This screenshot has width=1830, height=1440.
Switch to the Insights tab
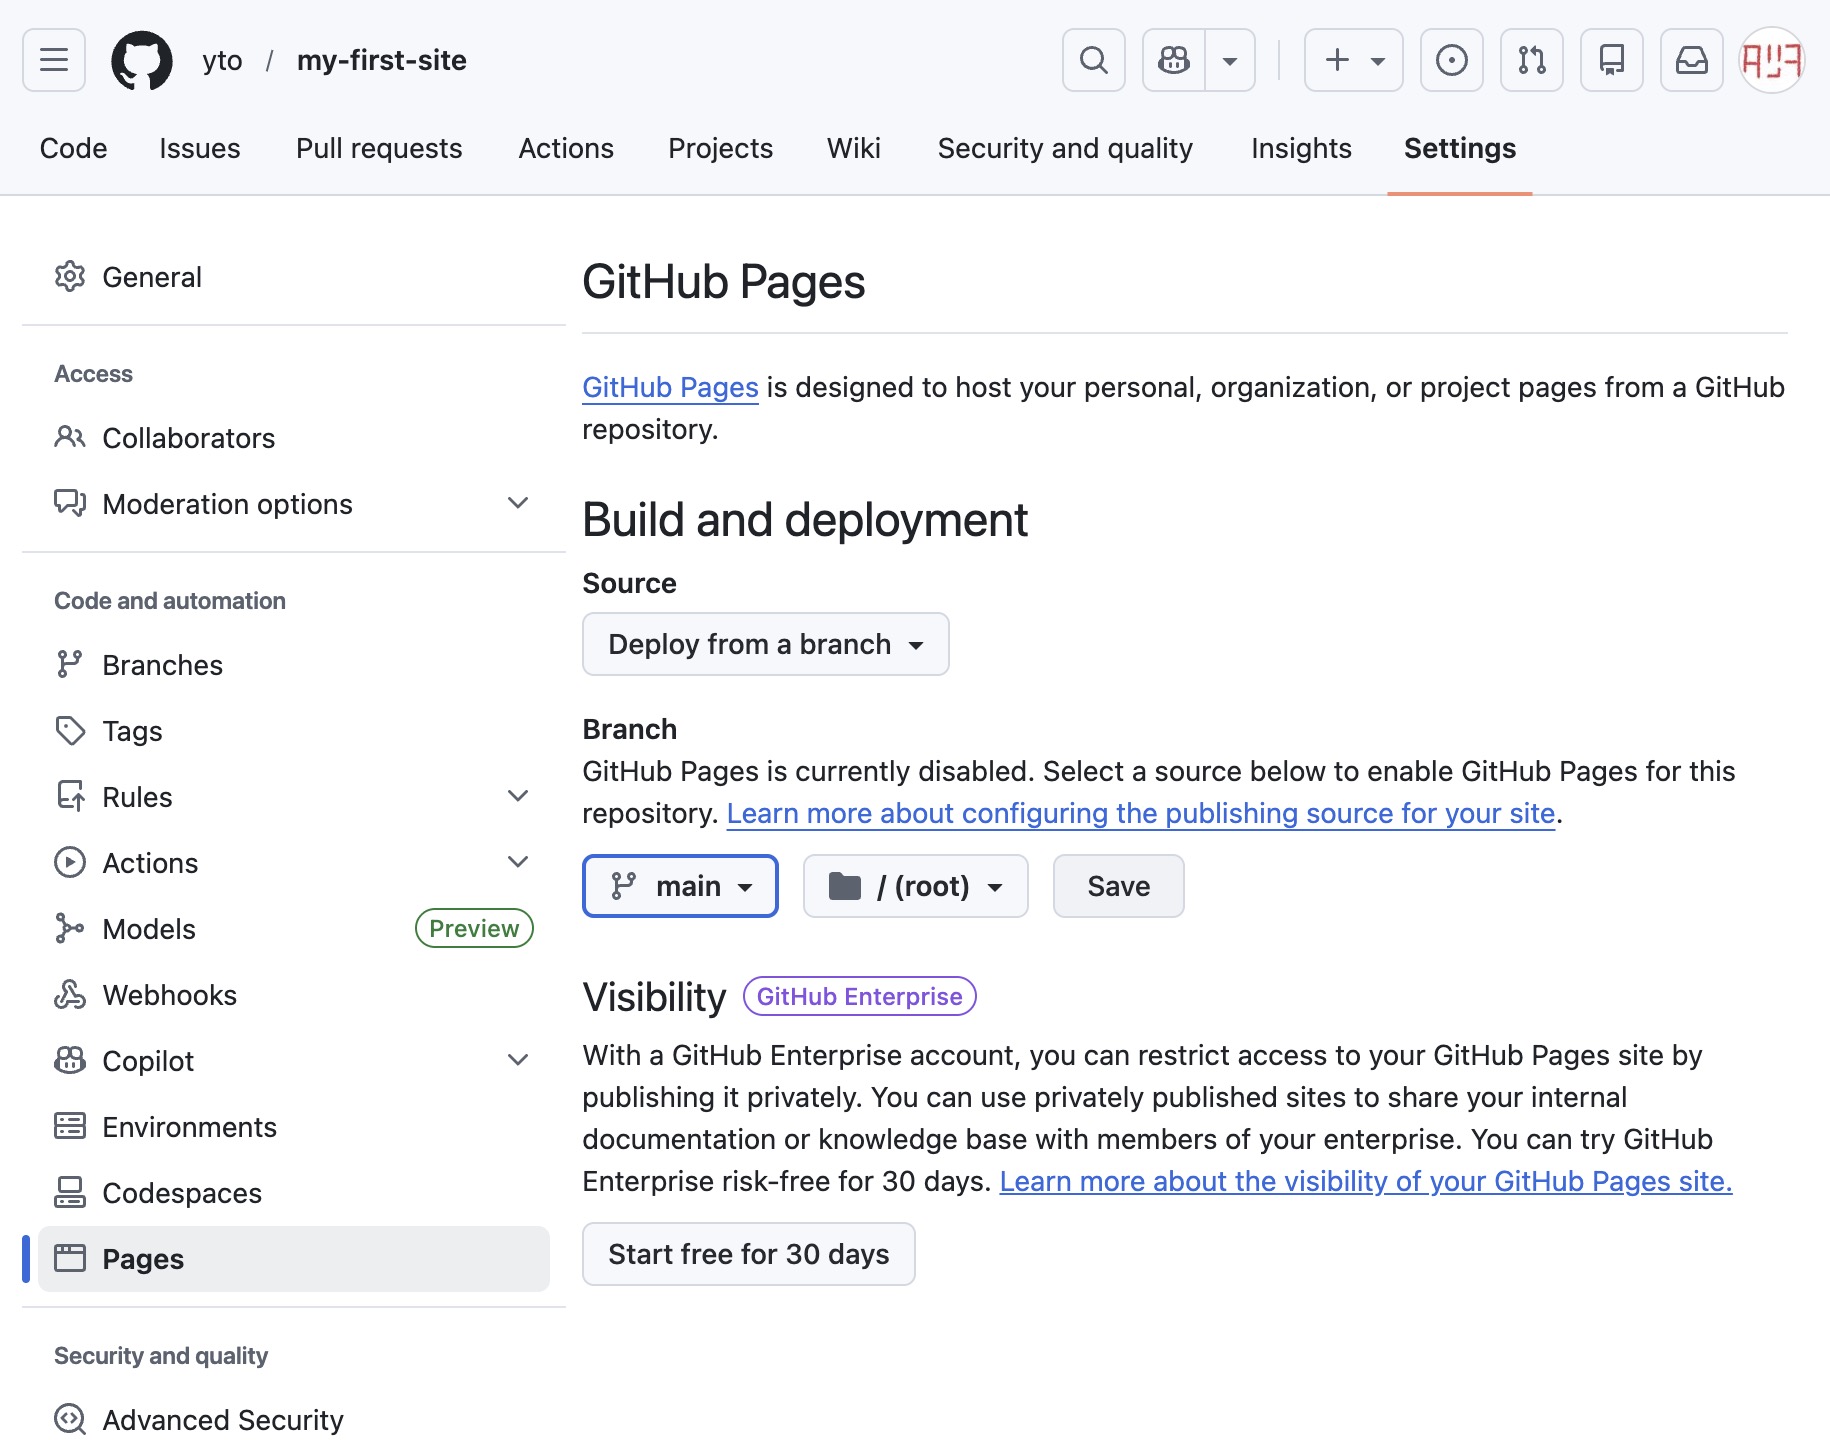[1301, 148]
